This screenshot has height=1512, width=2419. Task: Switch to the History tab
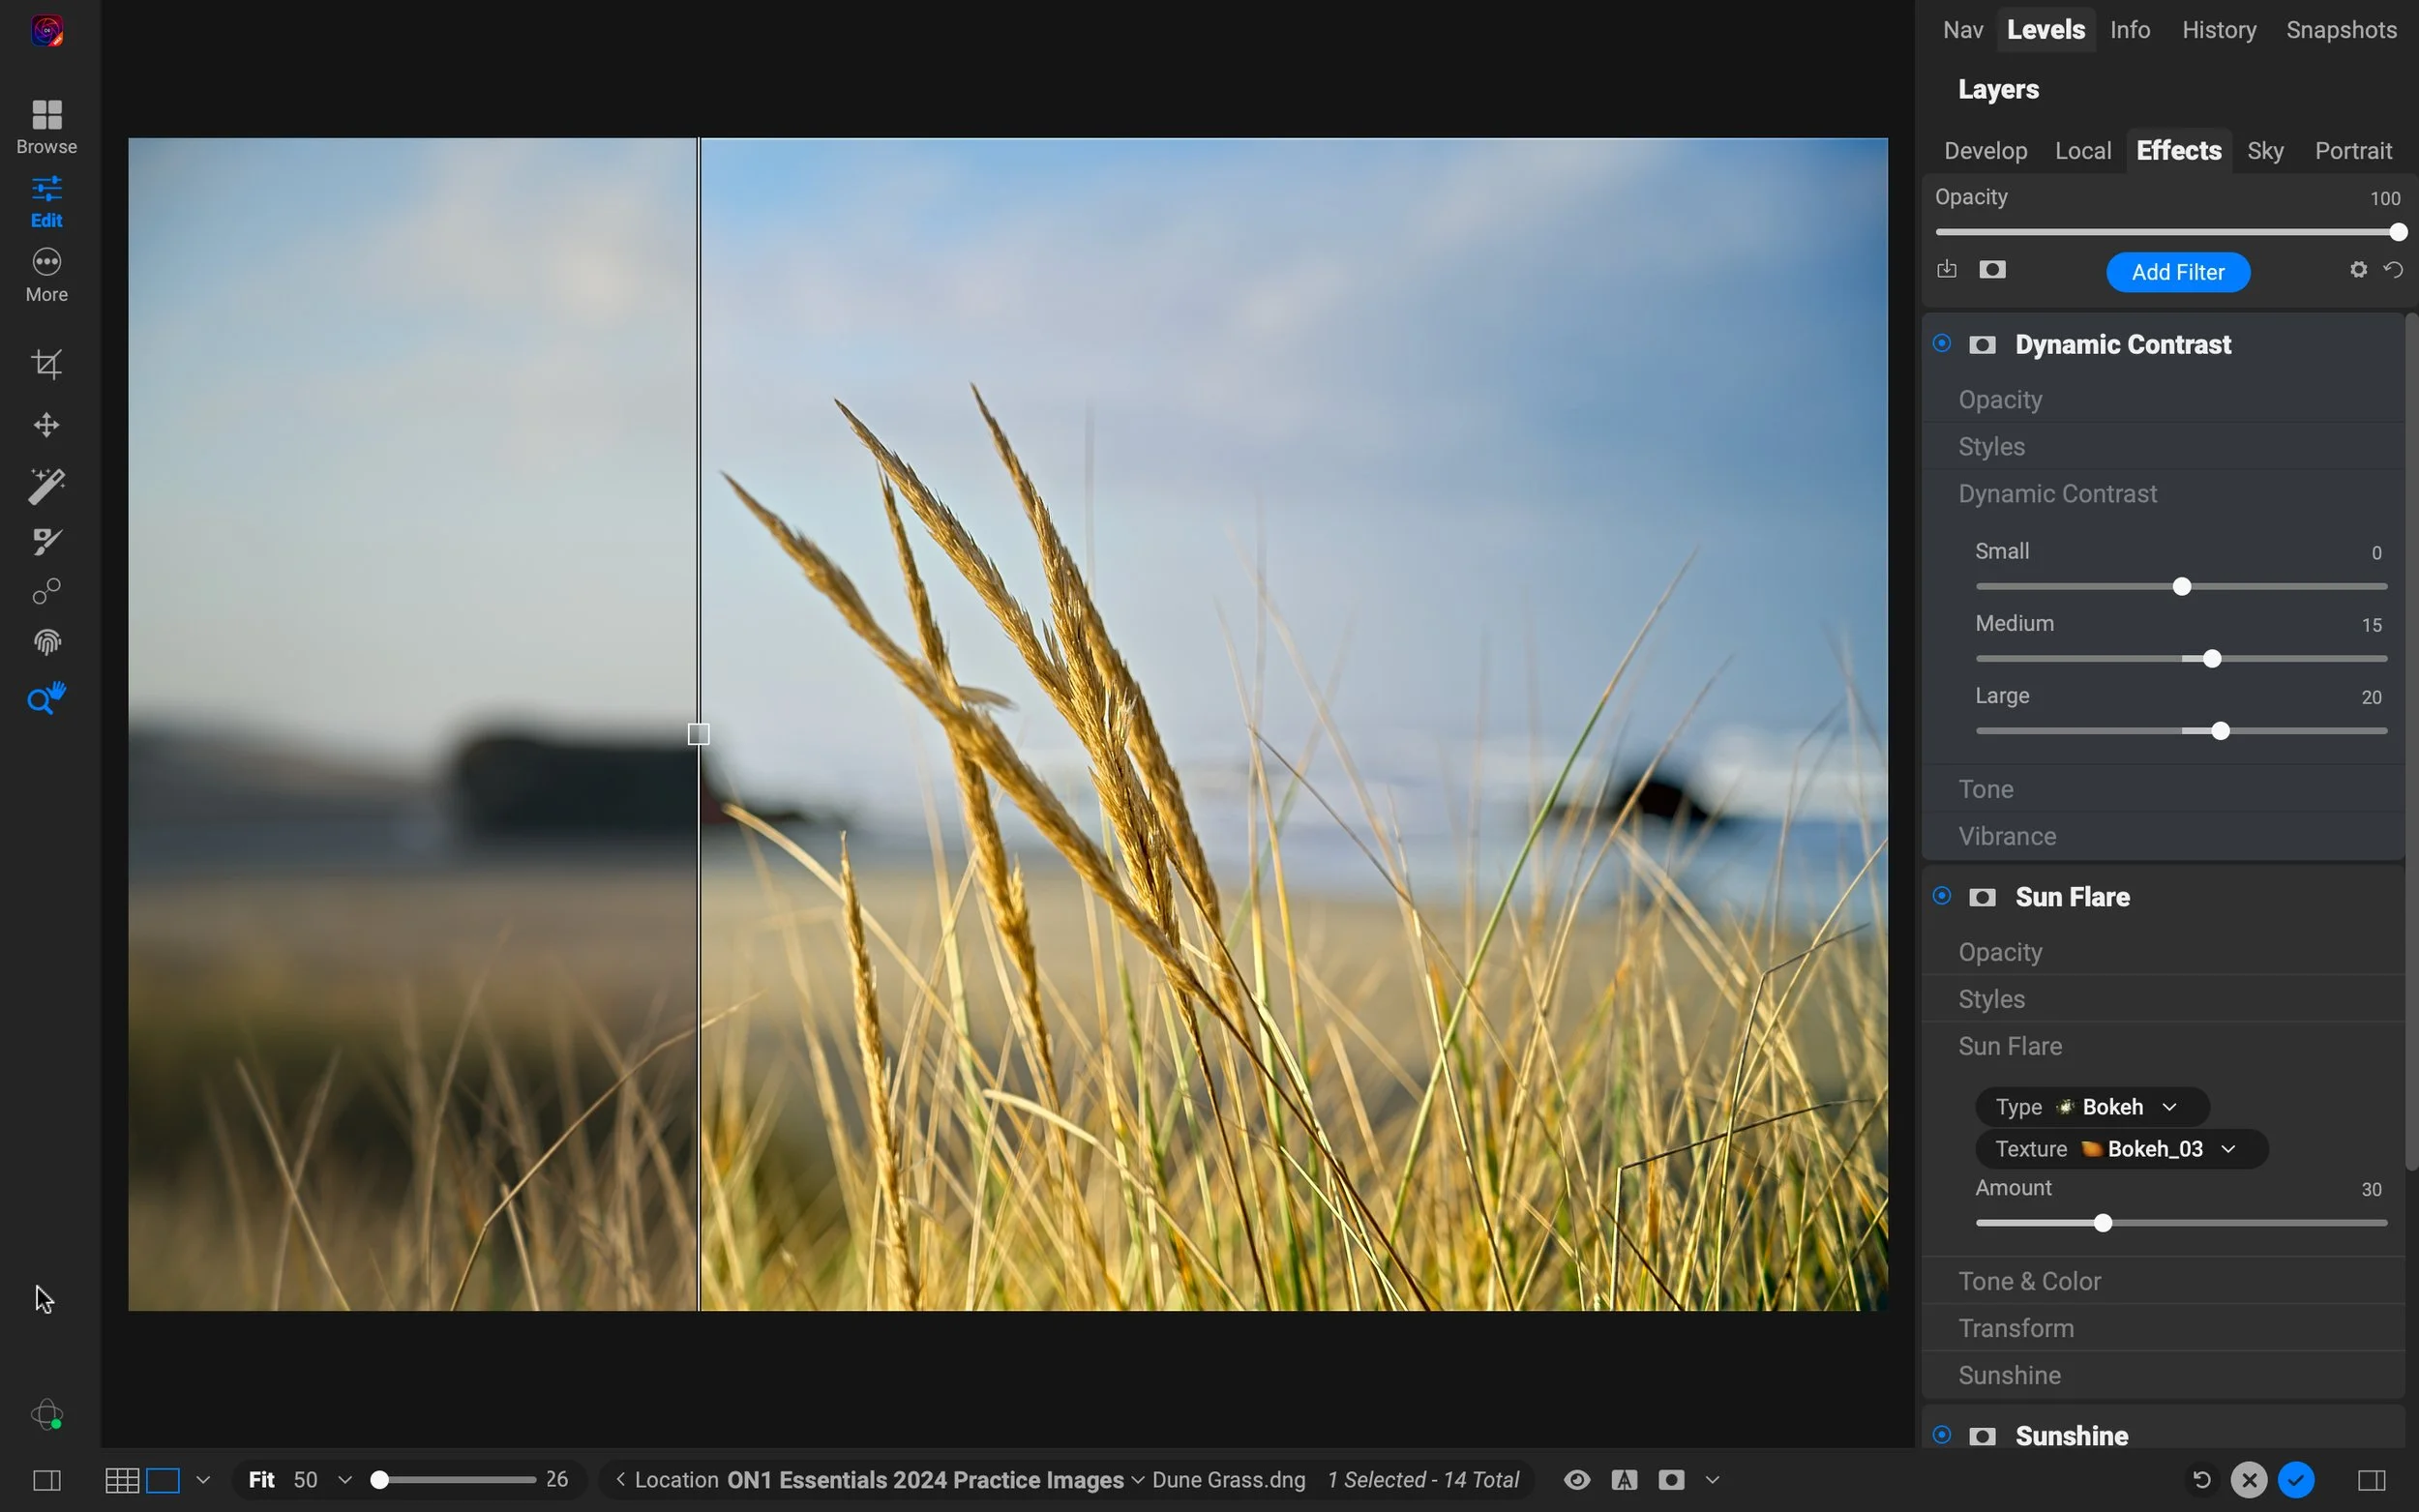[x=2218, y=29]
